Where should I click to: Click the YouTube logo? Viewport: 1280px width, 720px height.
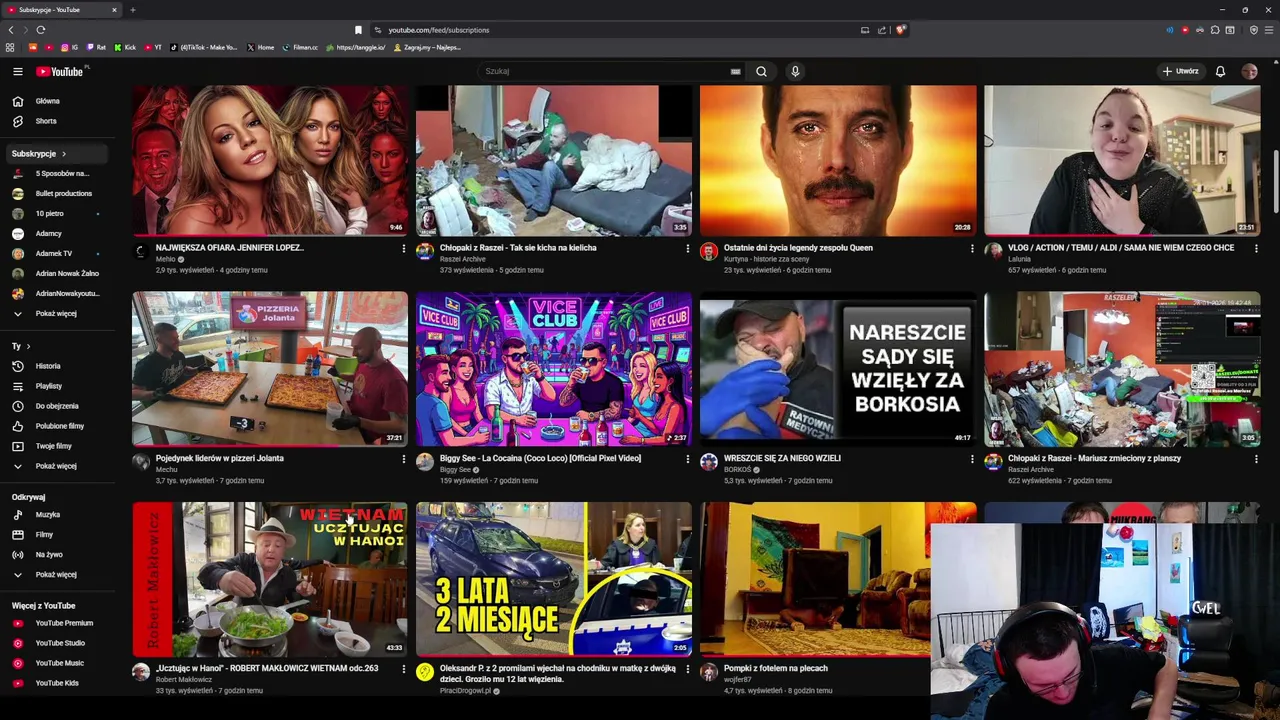[62, 71]
